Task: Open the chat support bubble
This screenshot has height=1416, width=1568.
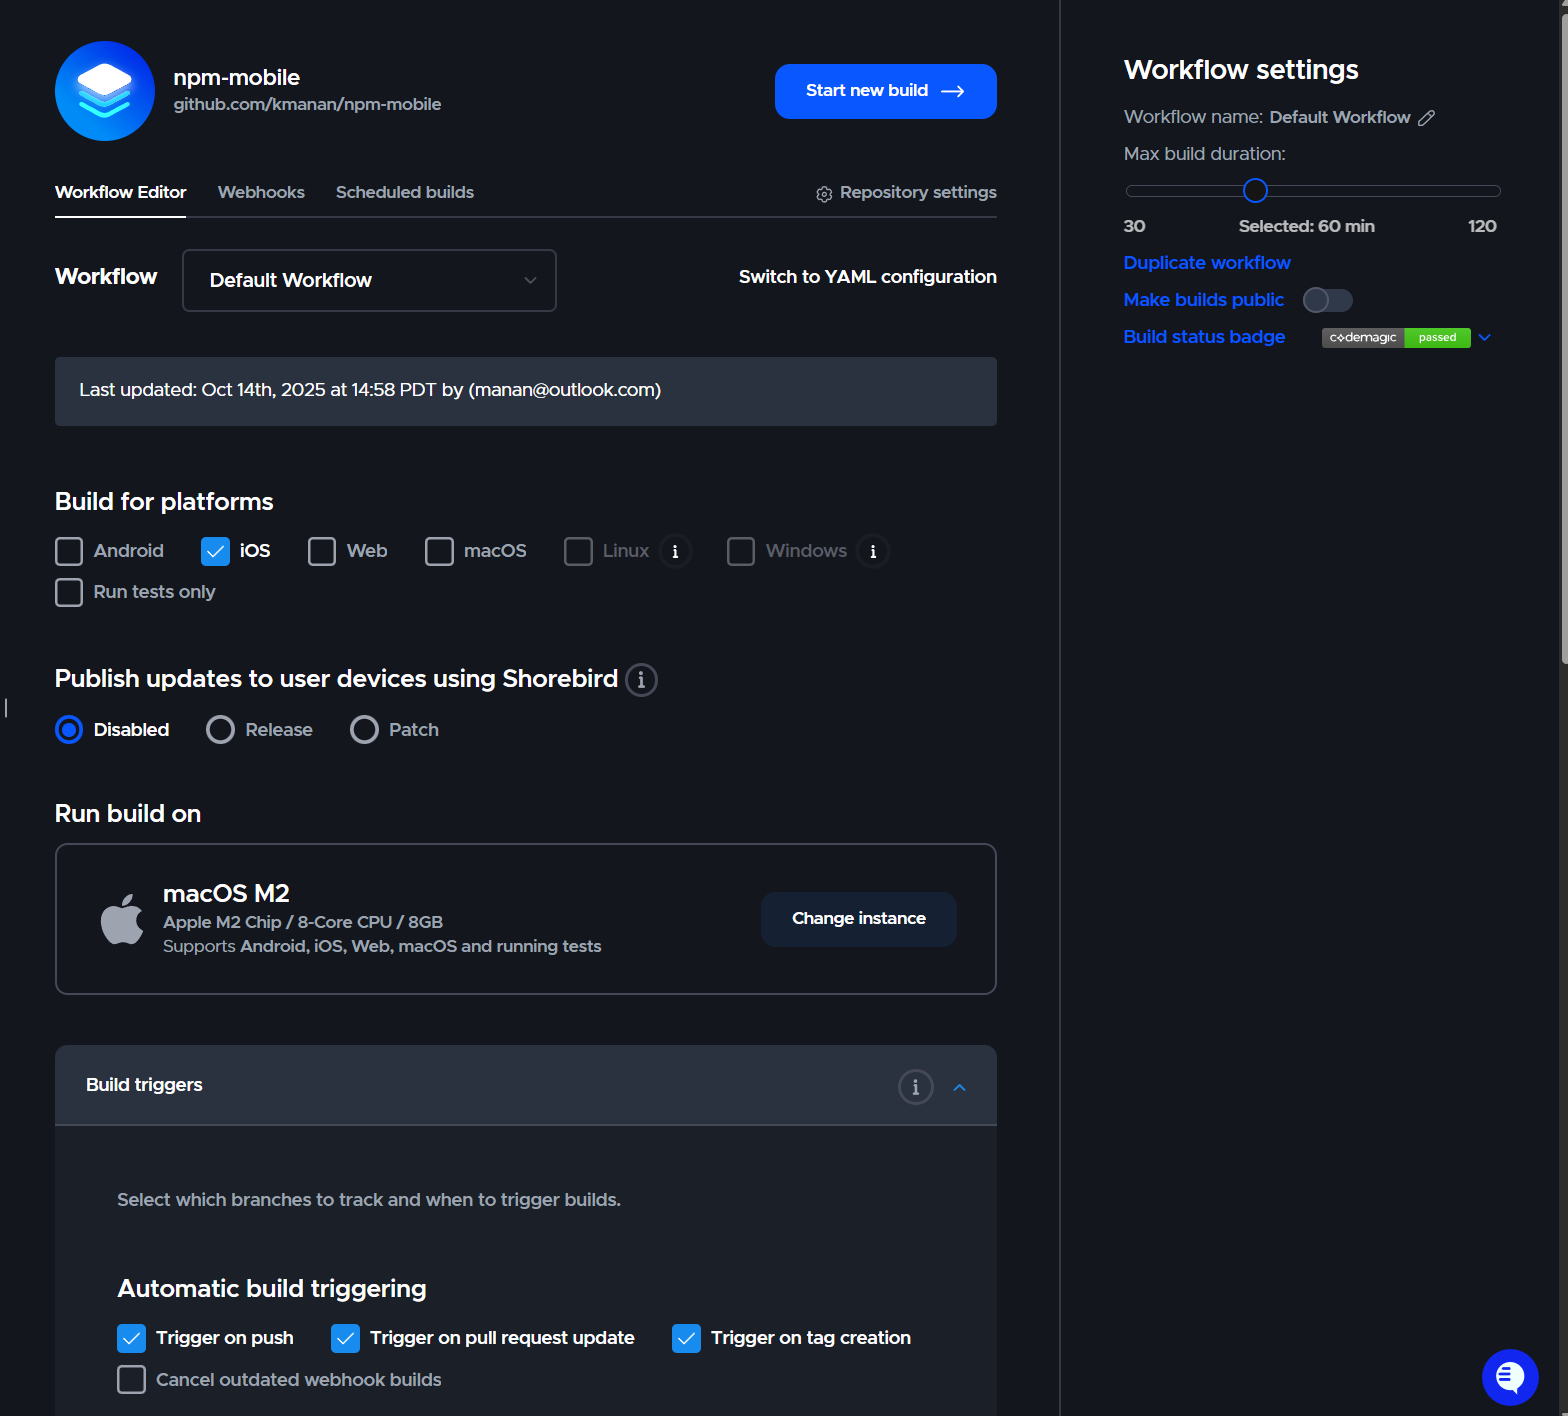Action: point(1510,1377)
